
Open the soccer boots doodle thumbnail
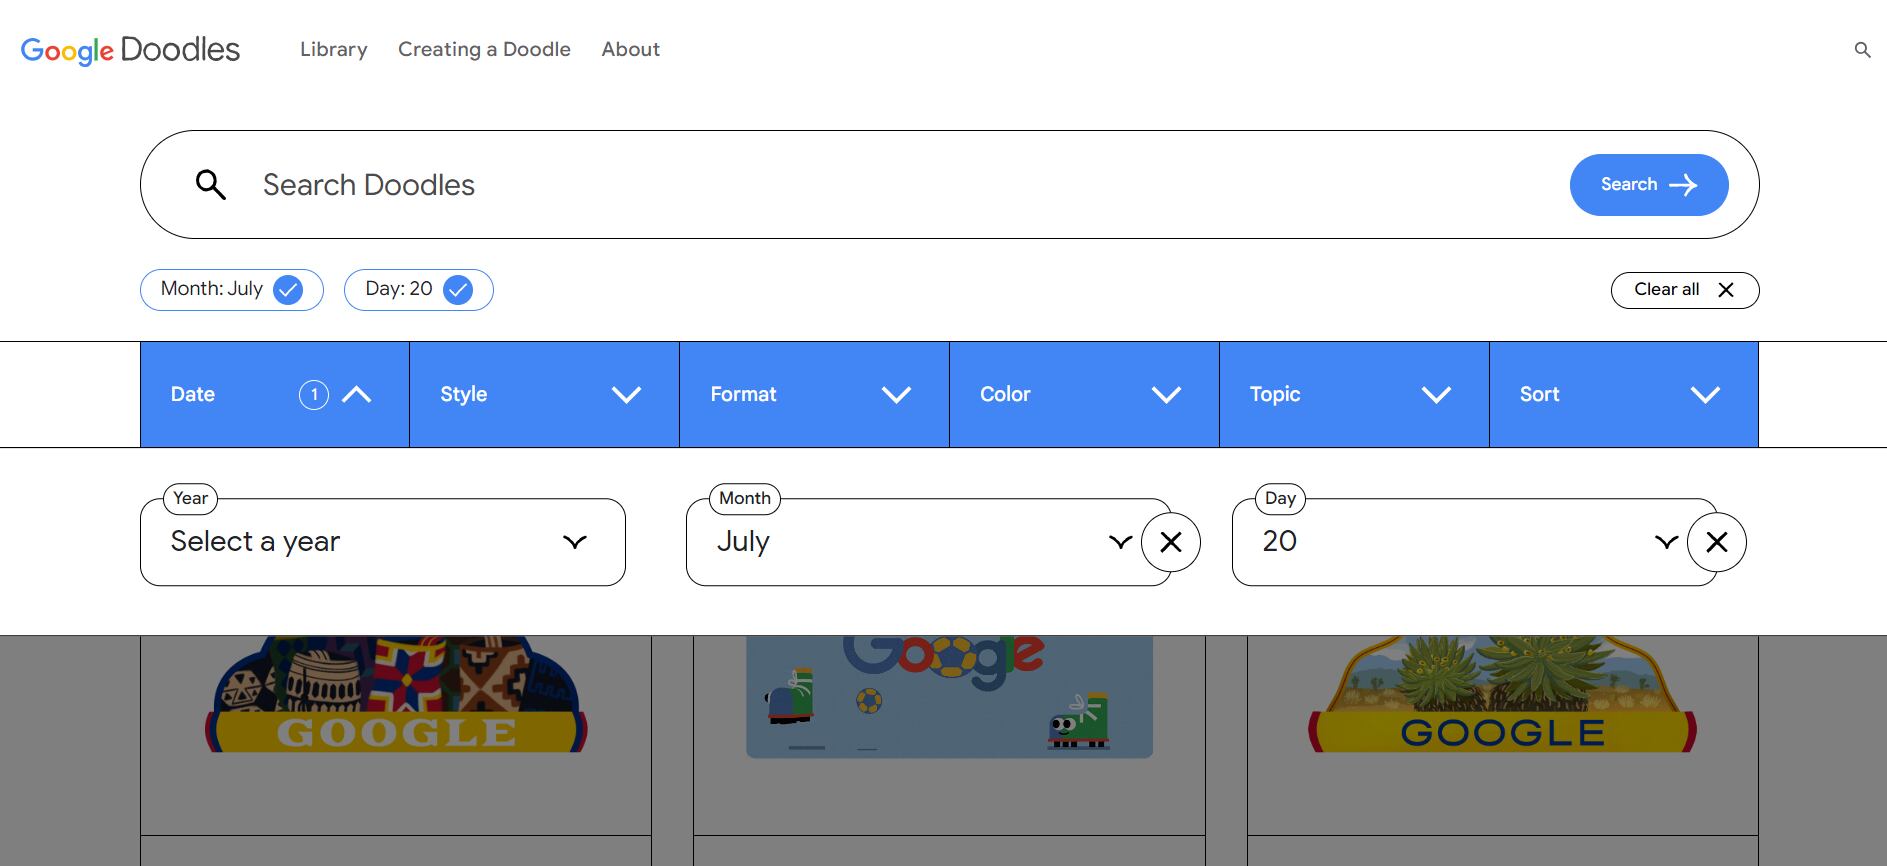[949, 697]
